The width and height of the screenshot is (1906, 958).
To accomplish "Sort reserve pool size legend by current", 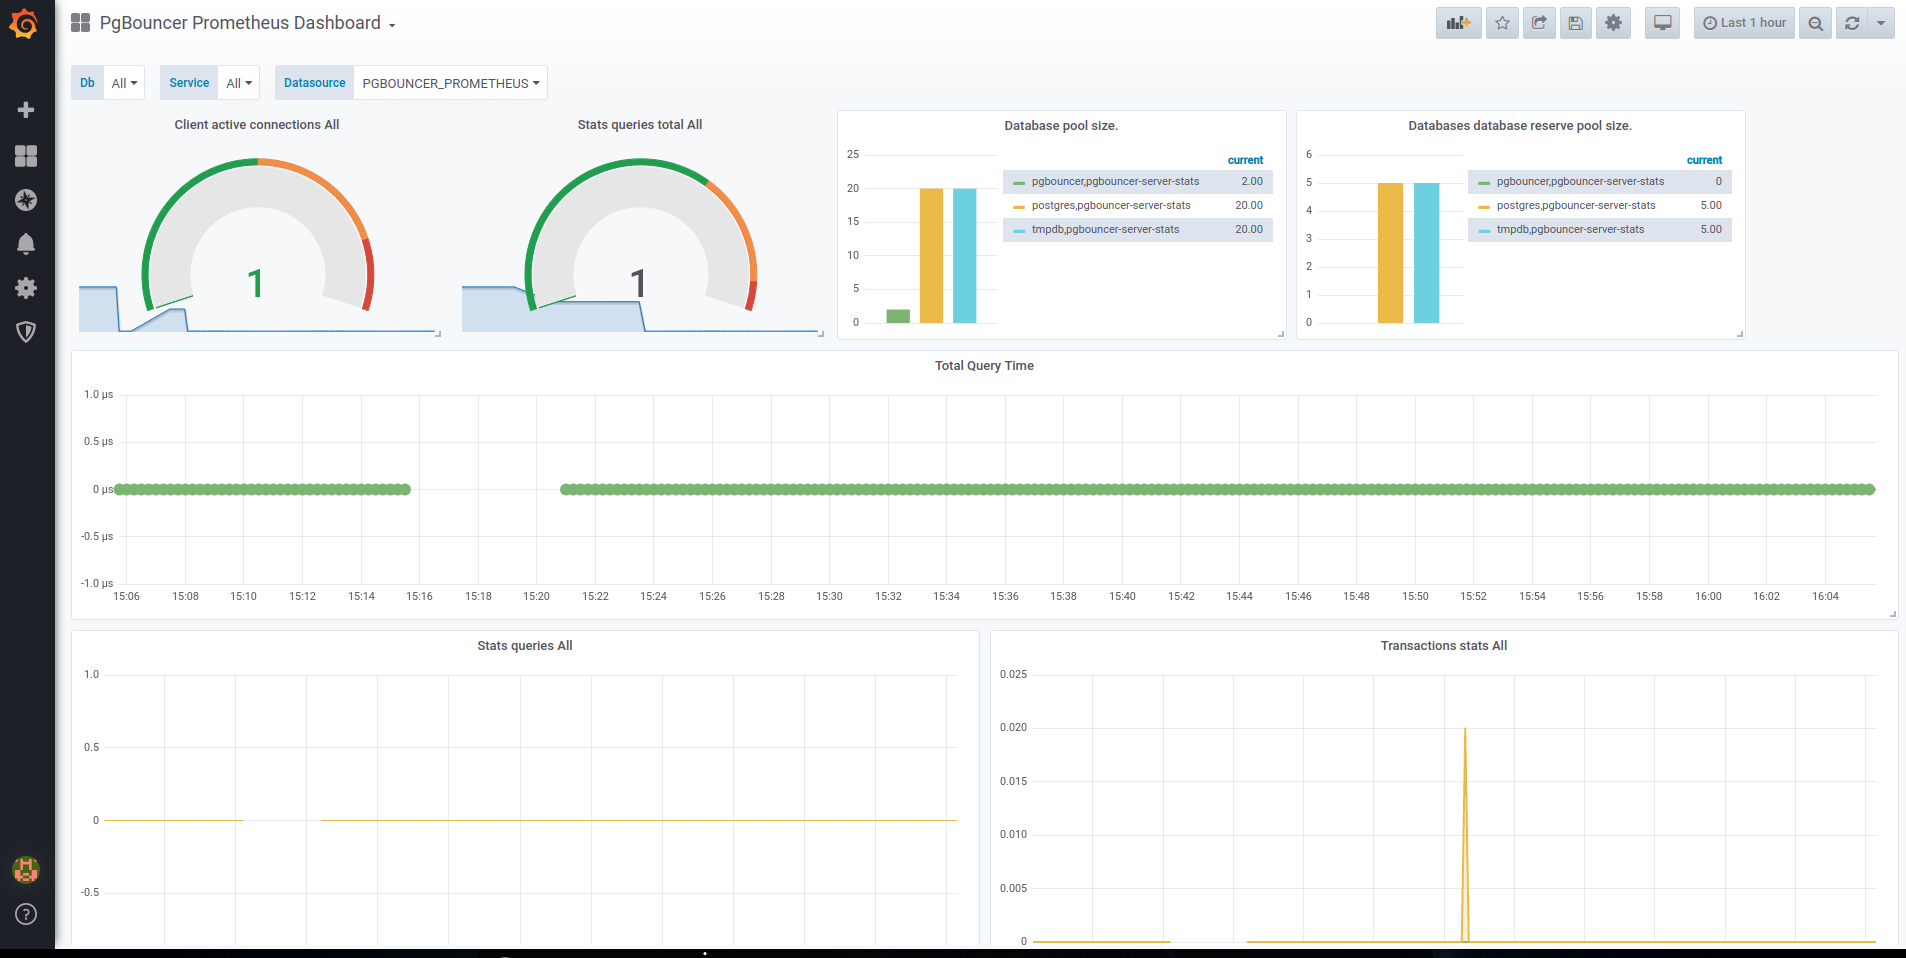I will pyautogui.click(x=1704, y=160).
